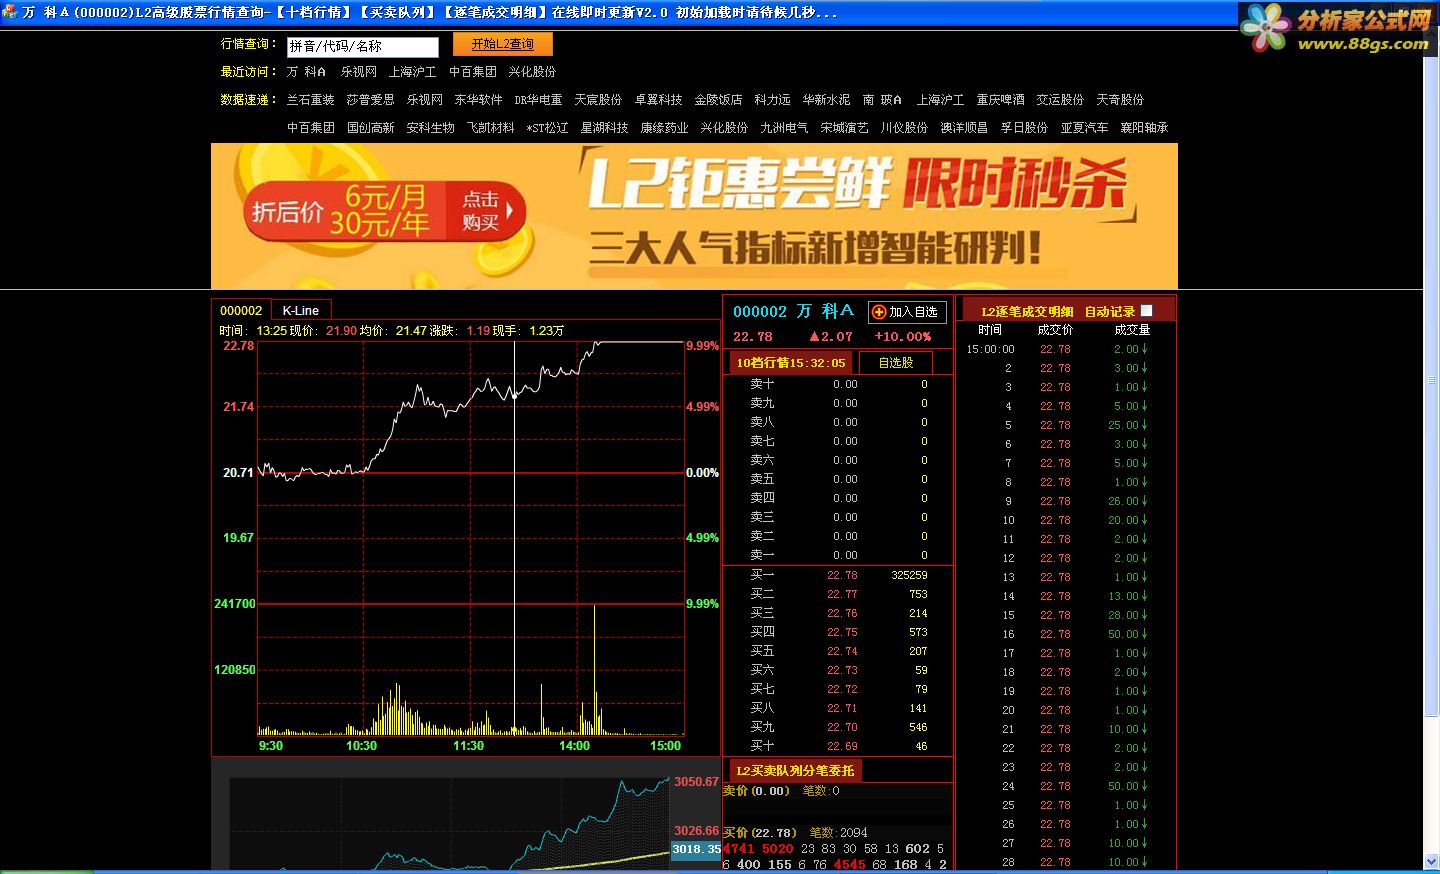The height and width of the screenshot is (874, 1440).
Task: Click the plus icon in 加入自选
Action: pos(879,312)
